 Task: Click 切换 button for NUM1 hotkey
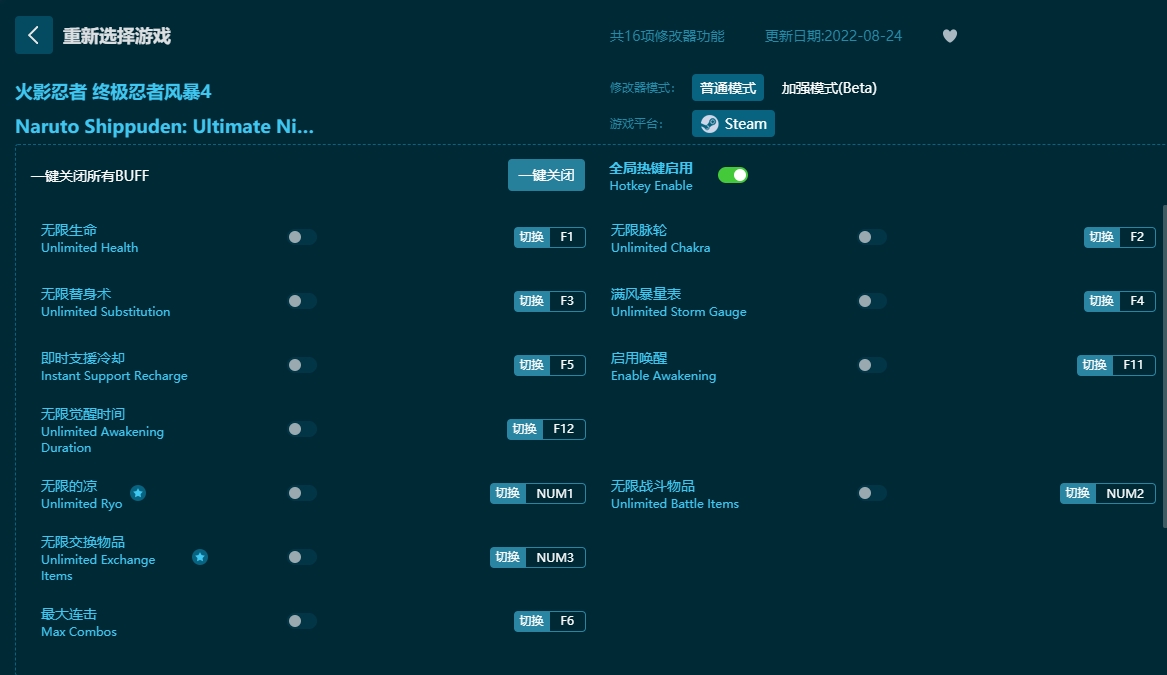[x=508, y=493]
